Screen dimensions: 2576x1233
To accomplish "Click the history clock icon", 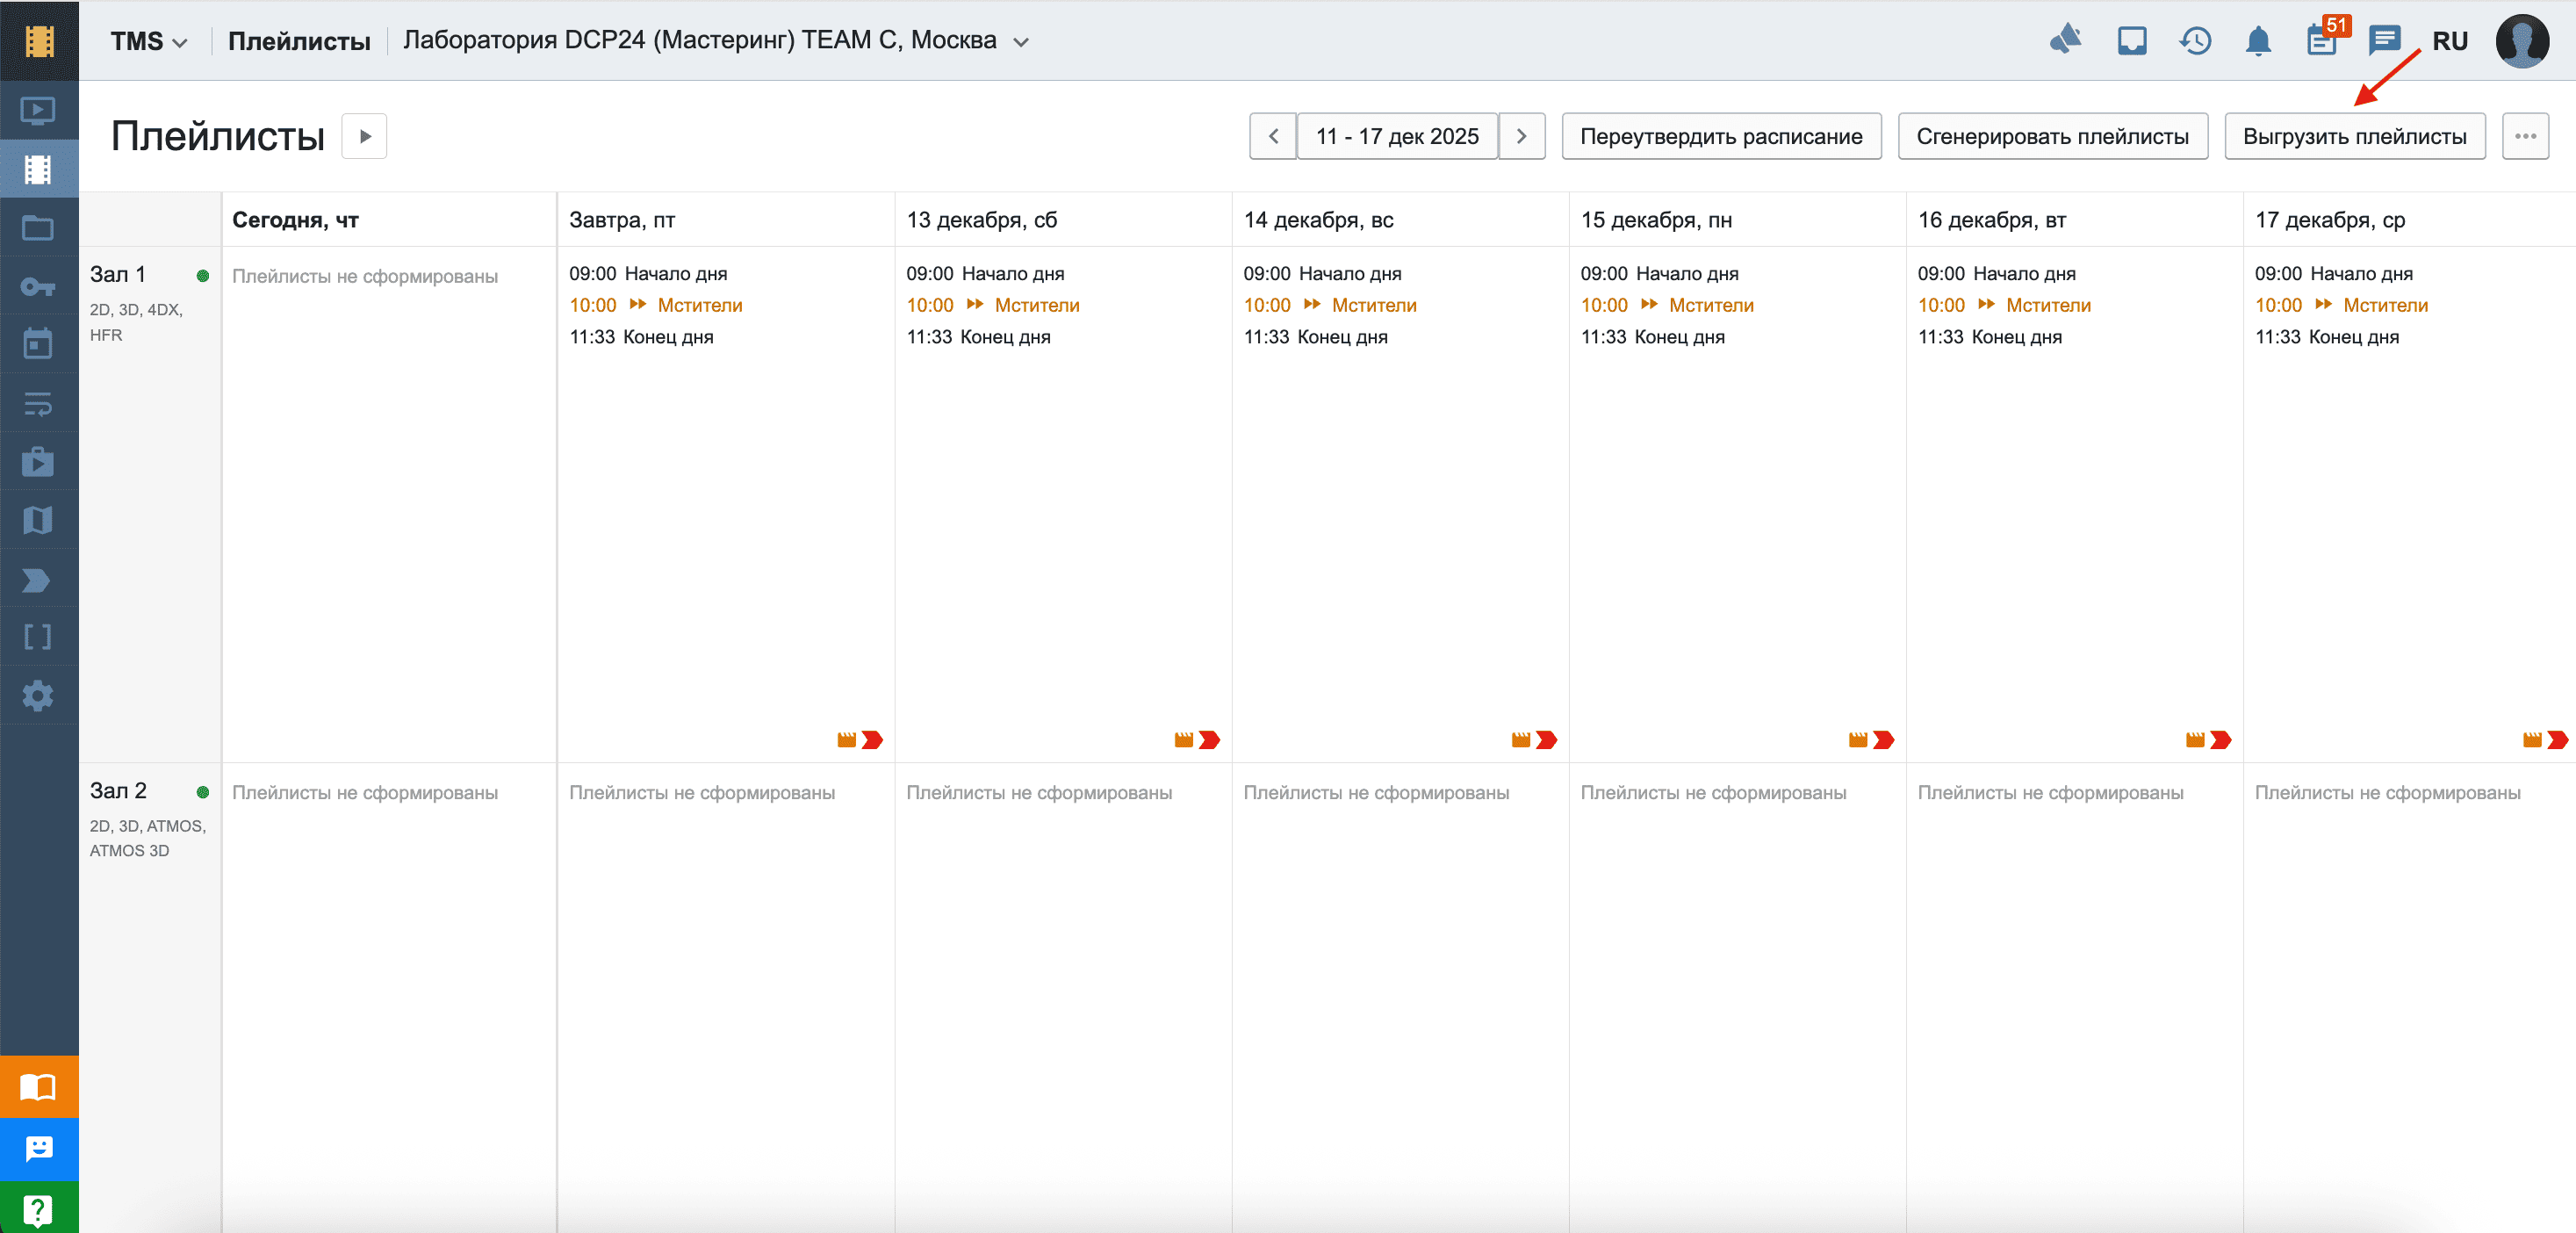I will click(x=2195, y=41).
